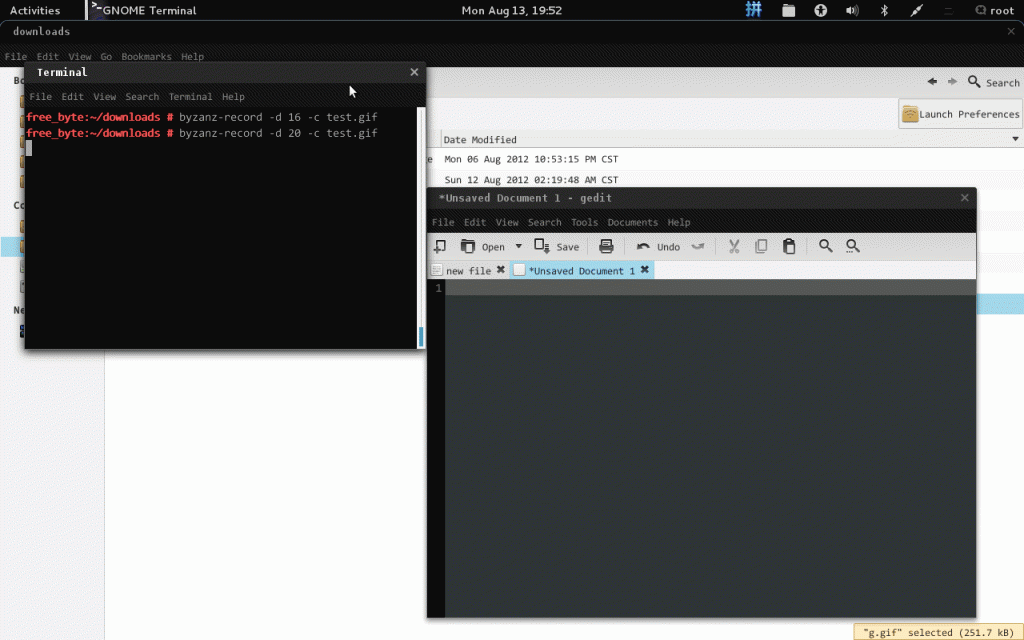Click the 'byzanz-record -d 20 -c test.gif' command line
The height and width of the screenshot is (640, 1024).
(278, 133)
